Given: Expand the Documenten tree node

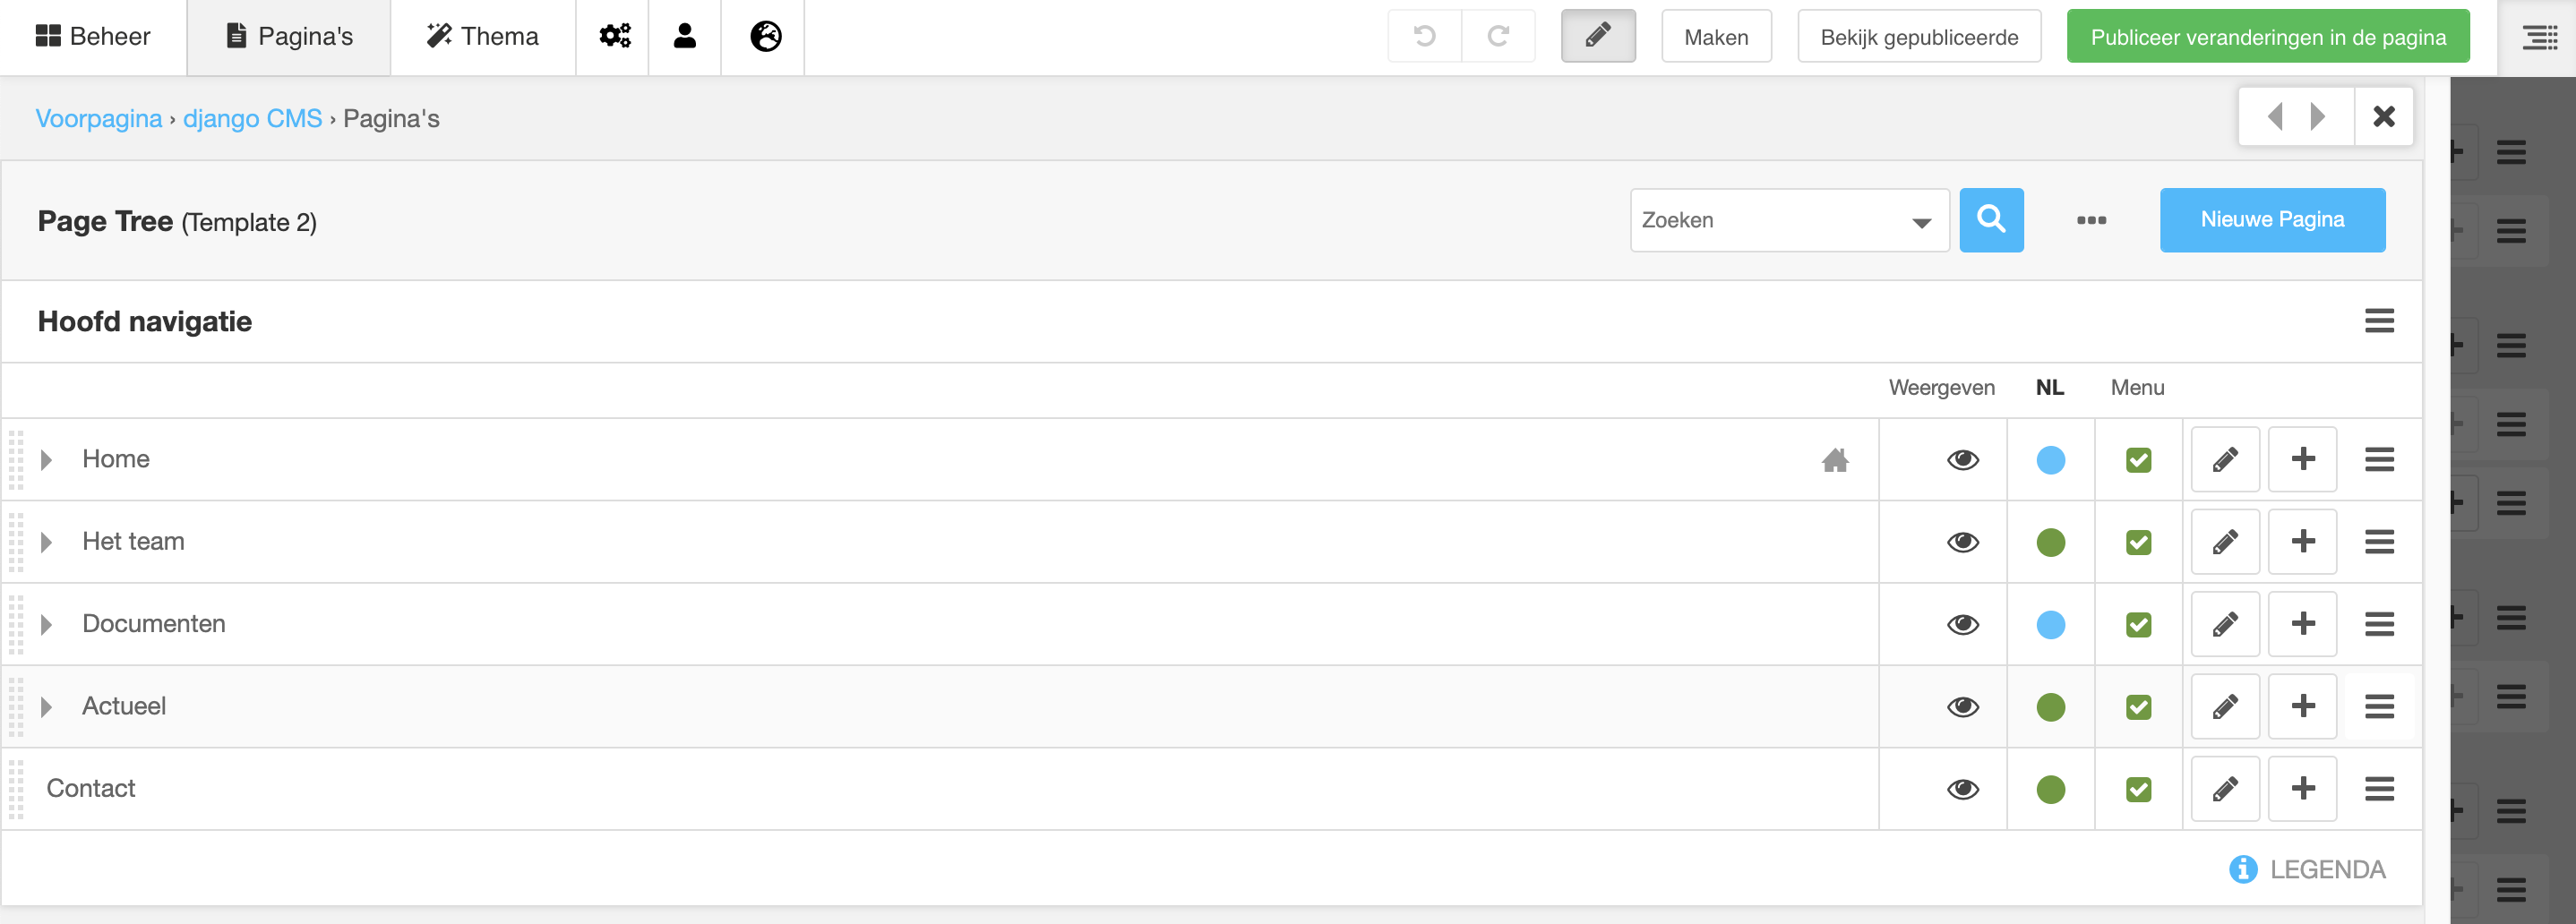Looking at the screenshot, I should tap(46, 625).
